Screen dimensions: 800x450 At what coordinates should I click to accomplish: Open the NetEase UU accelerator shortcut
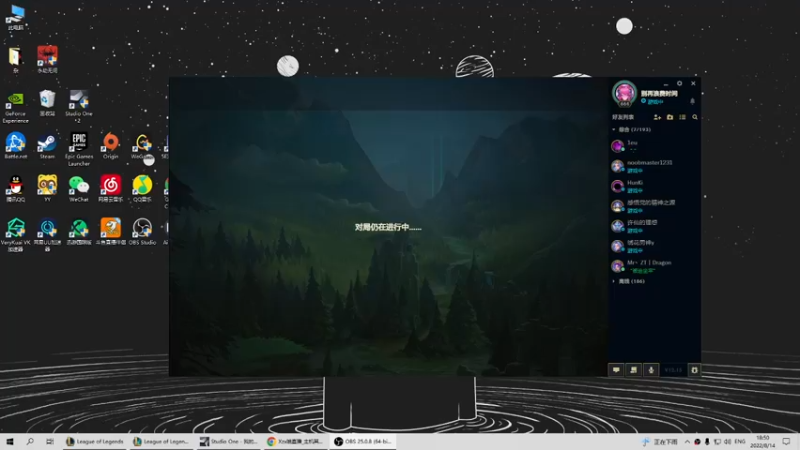[47, 235]
